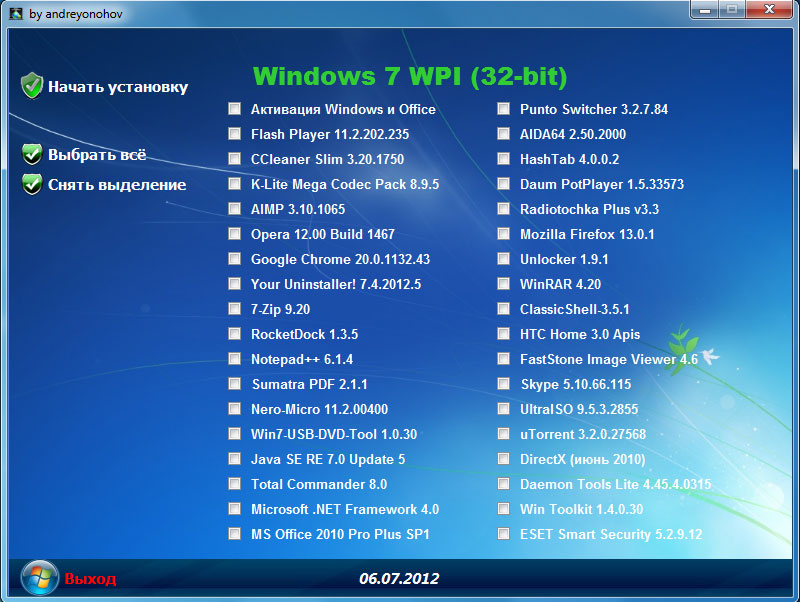Screen dimensions: 800x602
Task: Tick the Skype 5.10.66.115 checkbox
Action: pyautogui.click(x=504, y=384)
